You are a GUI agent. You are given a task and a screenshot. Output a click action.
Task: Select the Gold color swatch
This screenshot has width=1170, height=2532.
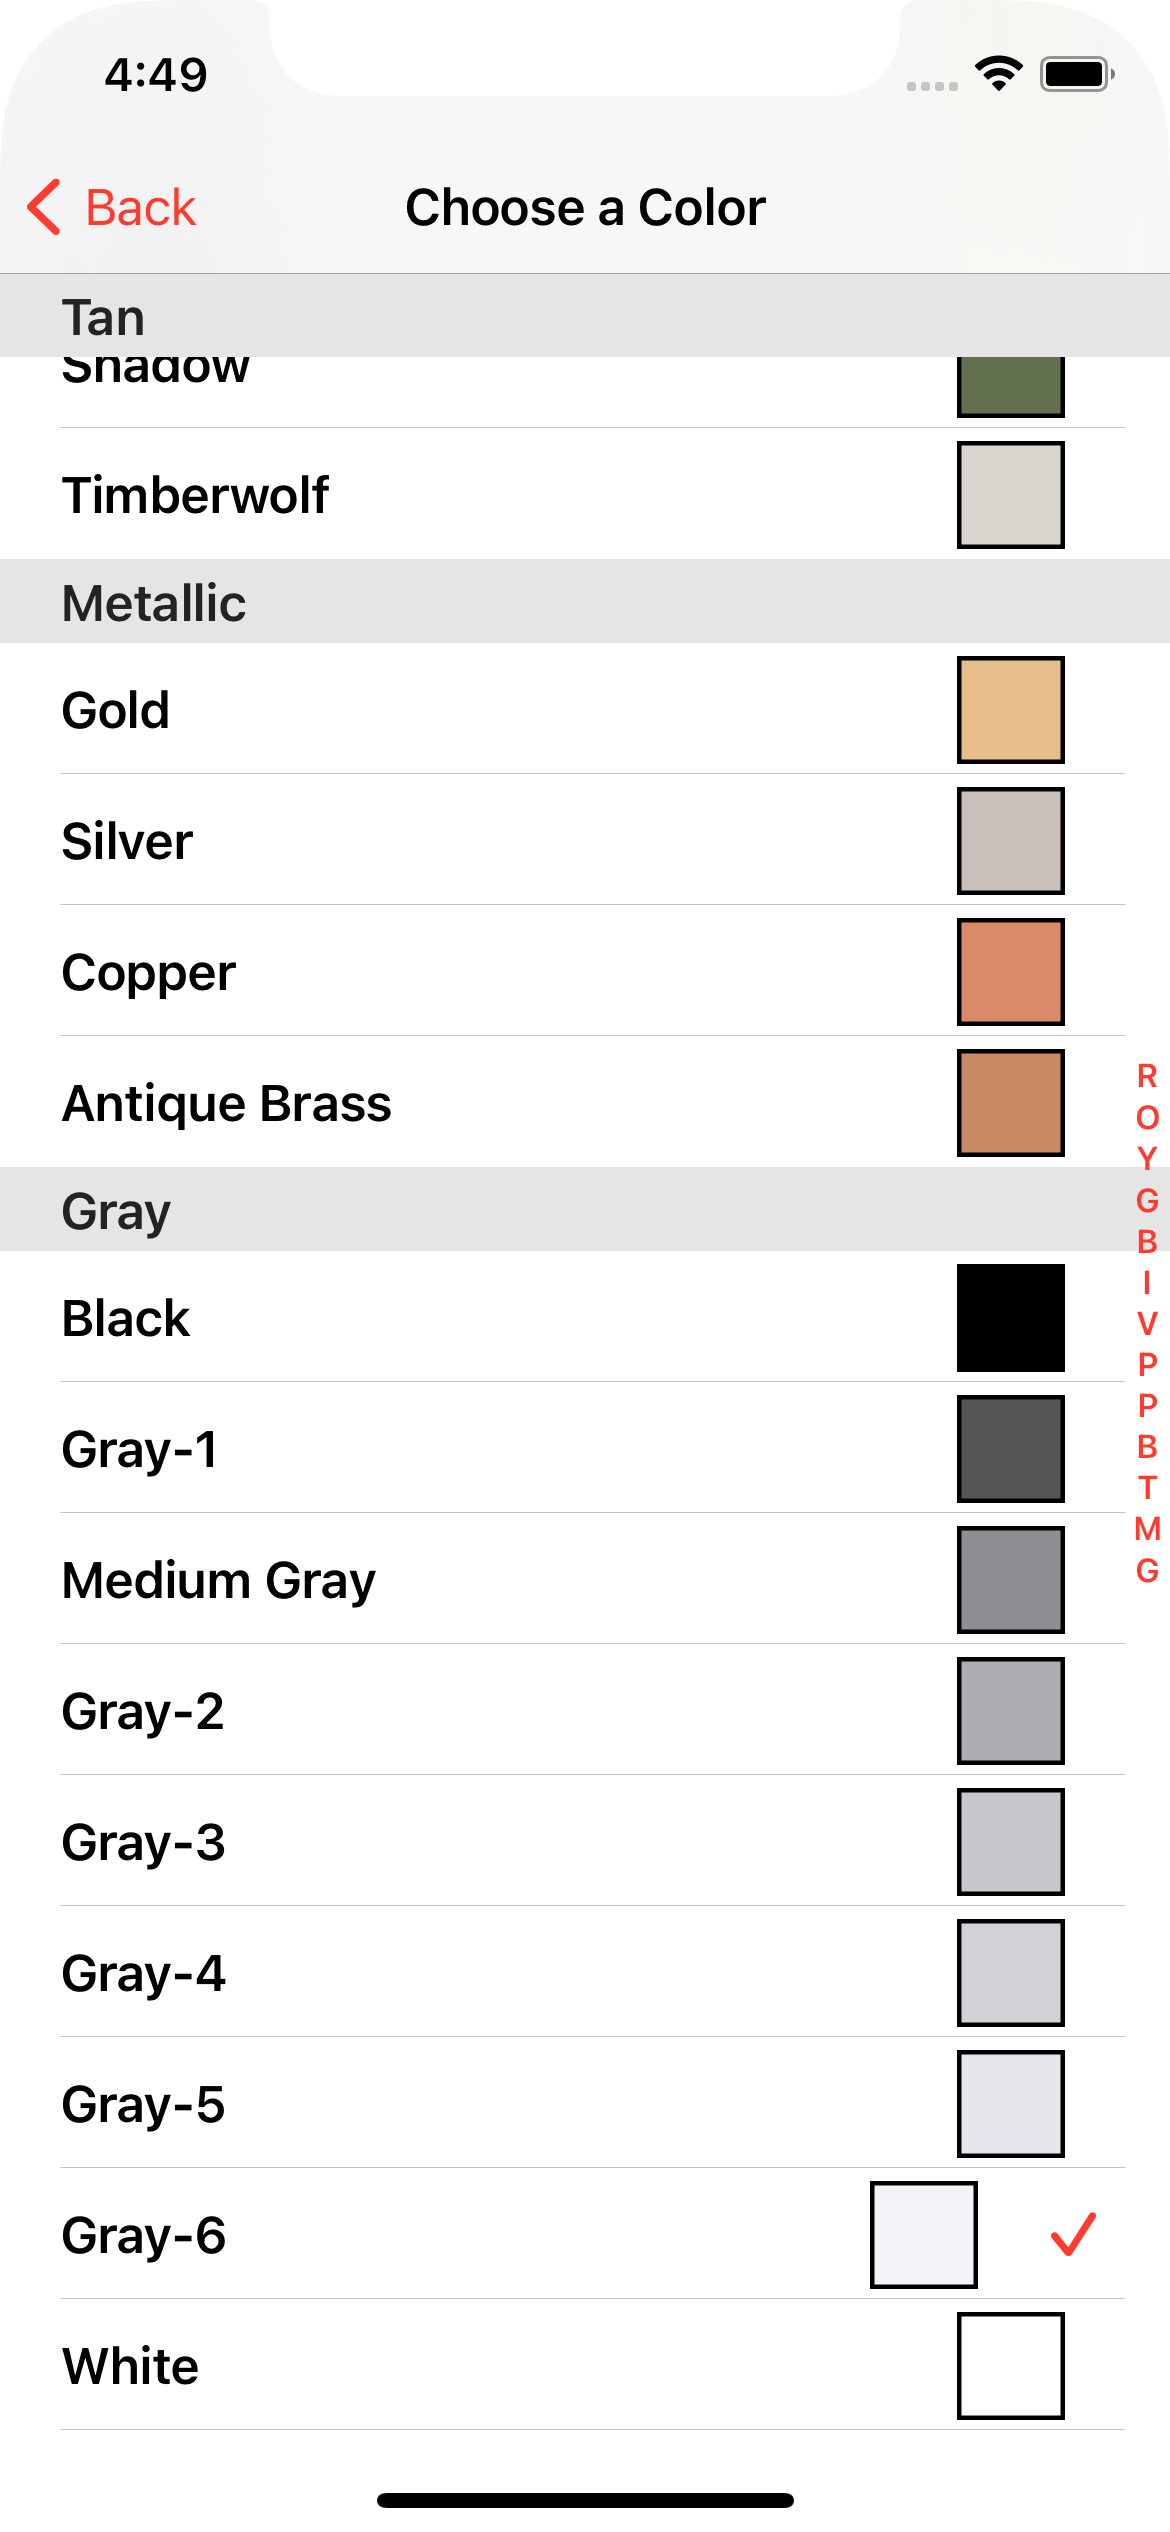click(1010, 710)
